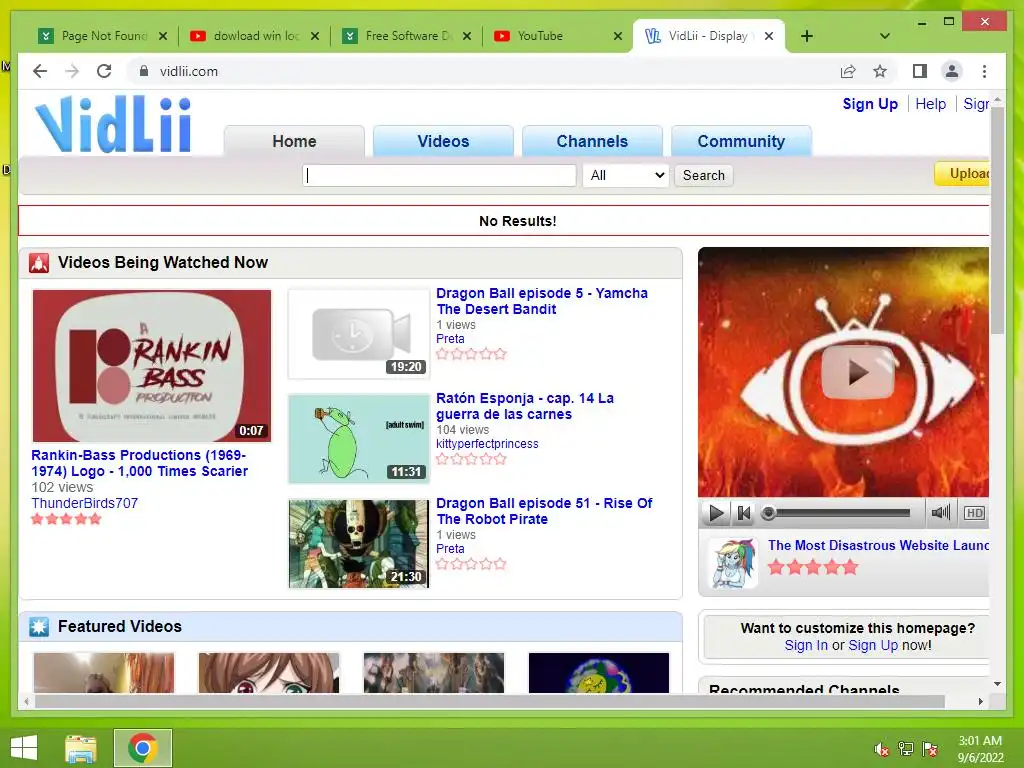Viewport: 1024px width, 768px height.
Task: Click the Chrome taskbar icon
Action: point(143,748)
